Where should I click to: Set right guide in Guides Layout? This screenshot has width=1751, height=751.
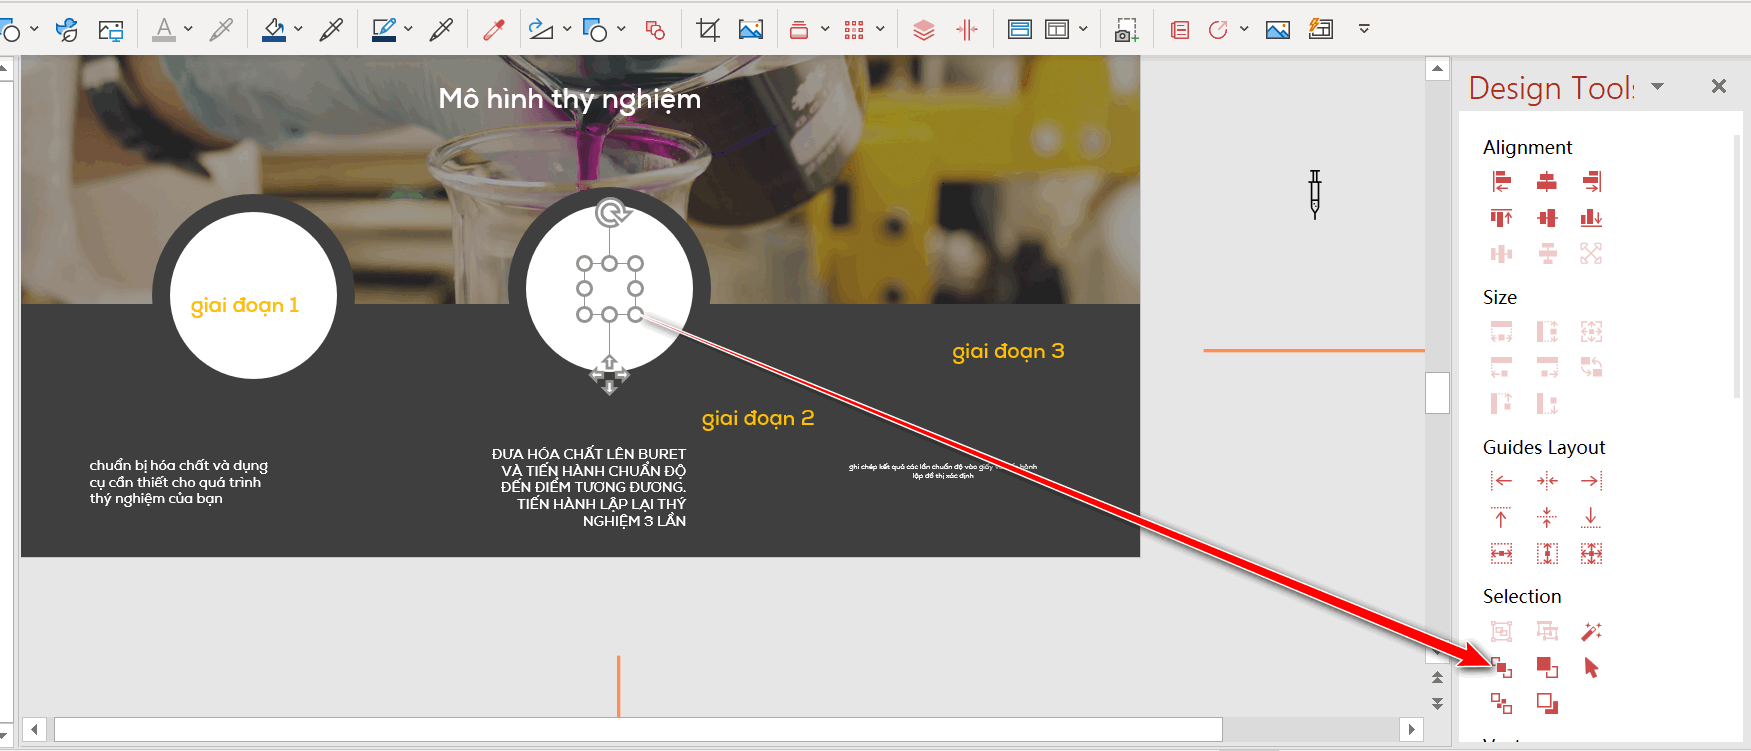1592,481
